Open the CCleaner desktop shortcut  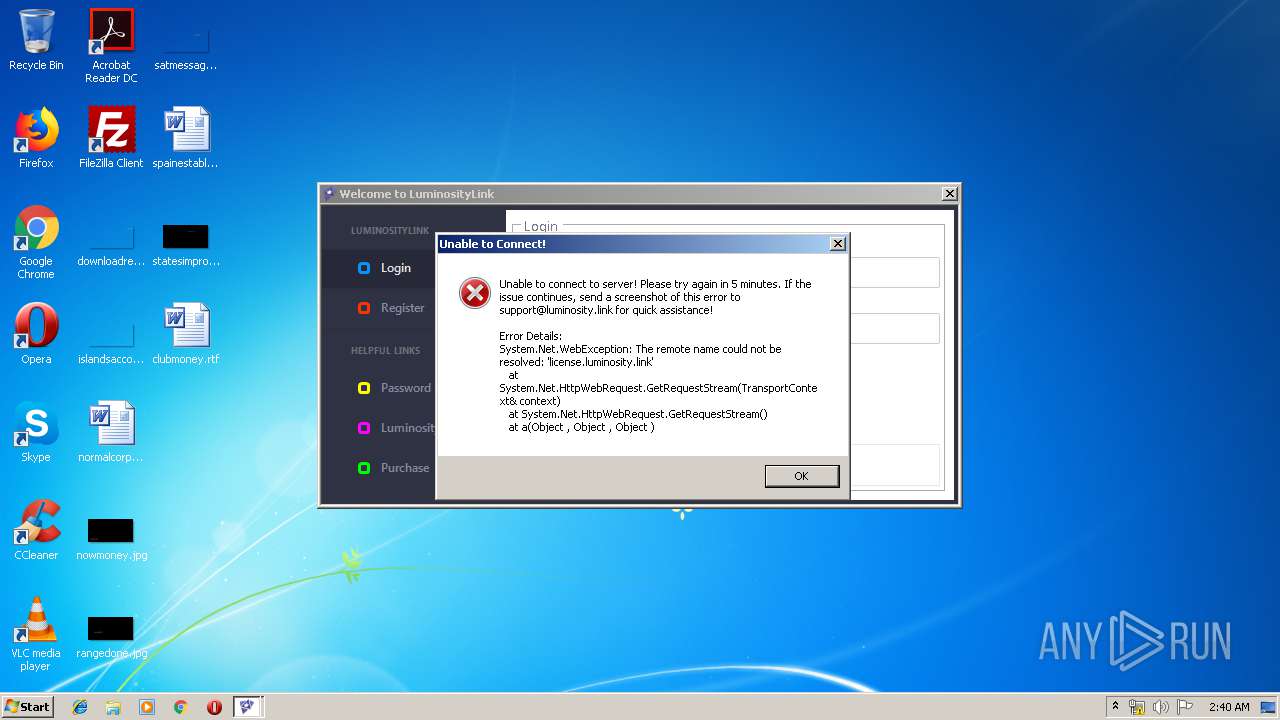[36, 530]
